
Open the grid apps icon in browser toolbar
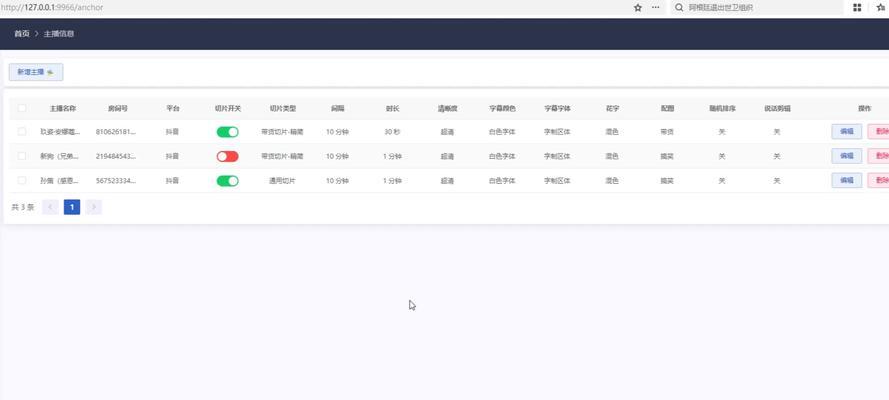(857, 8)
